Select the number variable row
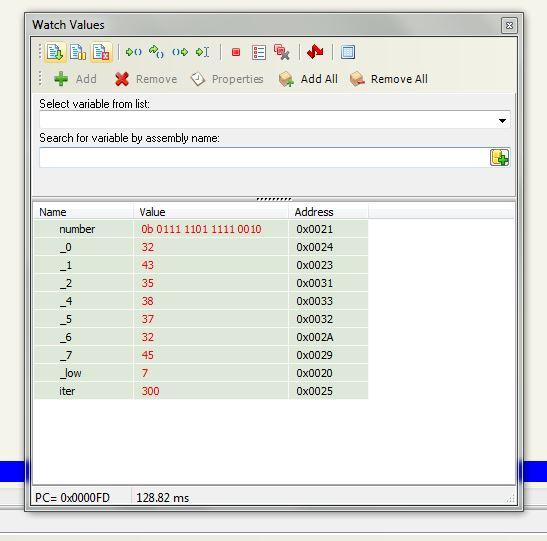Screen dimensions: 547x541 coord(201,229)
